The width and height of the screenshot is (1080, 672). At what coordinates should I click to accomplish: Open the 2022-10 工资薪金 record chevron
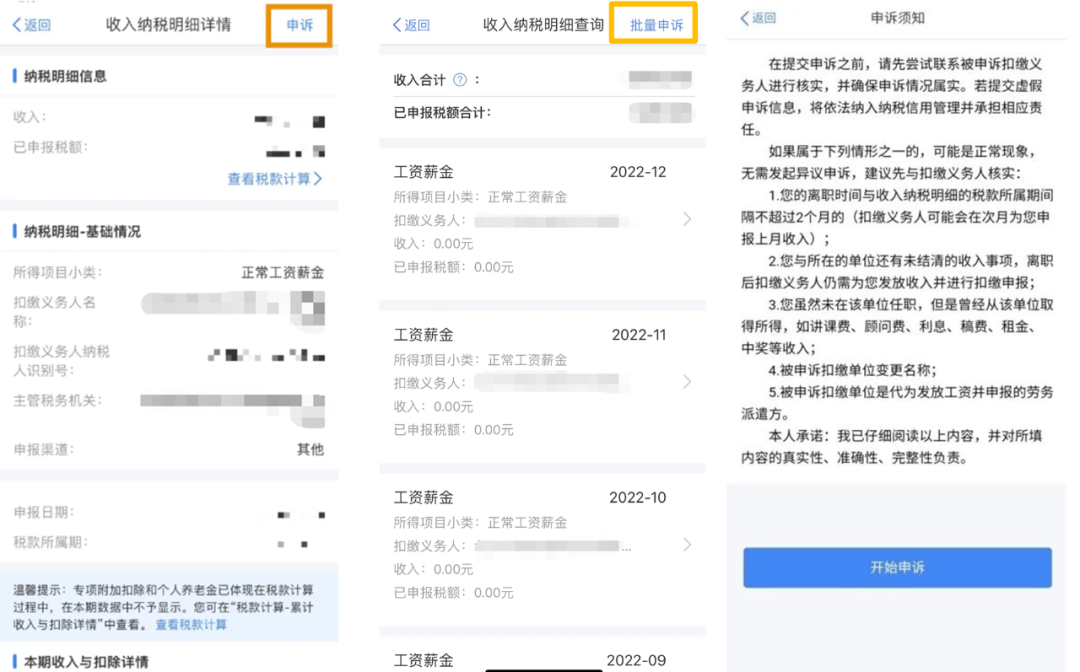pos(687,545)
